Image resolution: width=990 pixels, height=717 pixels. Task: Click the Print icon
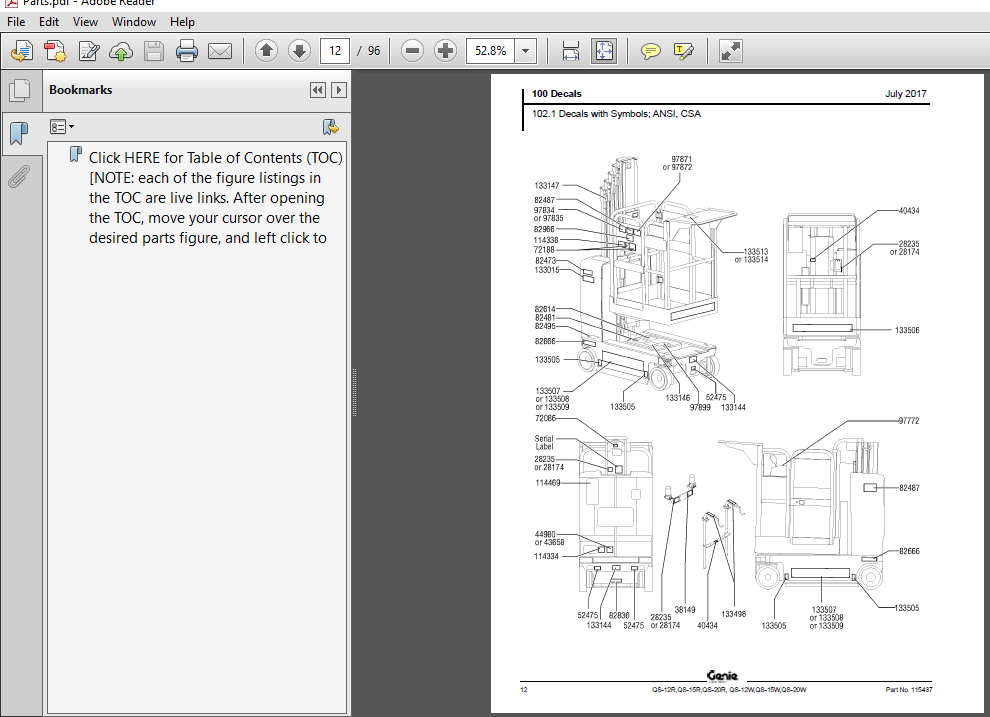(186, 51)
